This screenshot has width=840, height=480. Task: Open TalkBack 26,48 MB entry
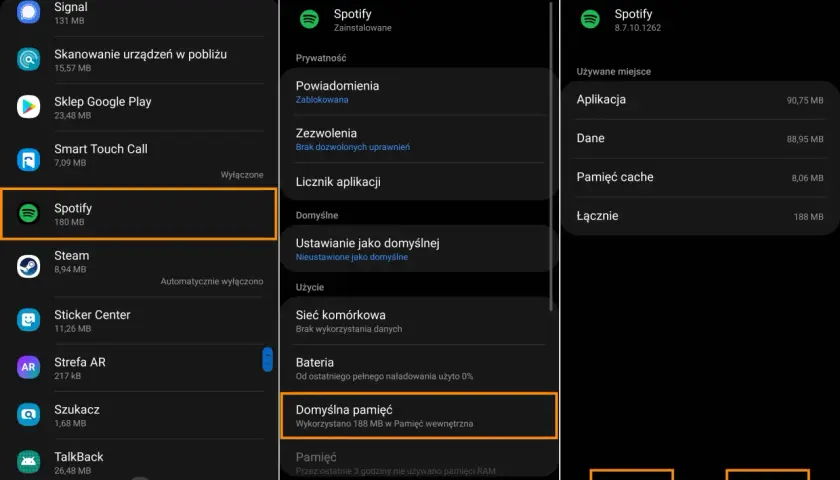point(139,461)
